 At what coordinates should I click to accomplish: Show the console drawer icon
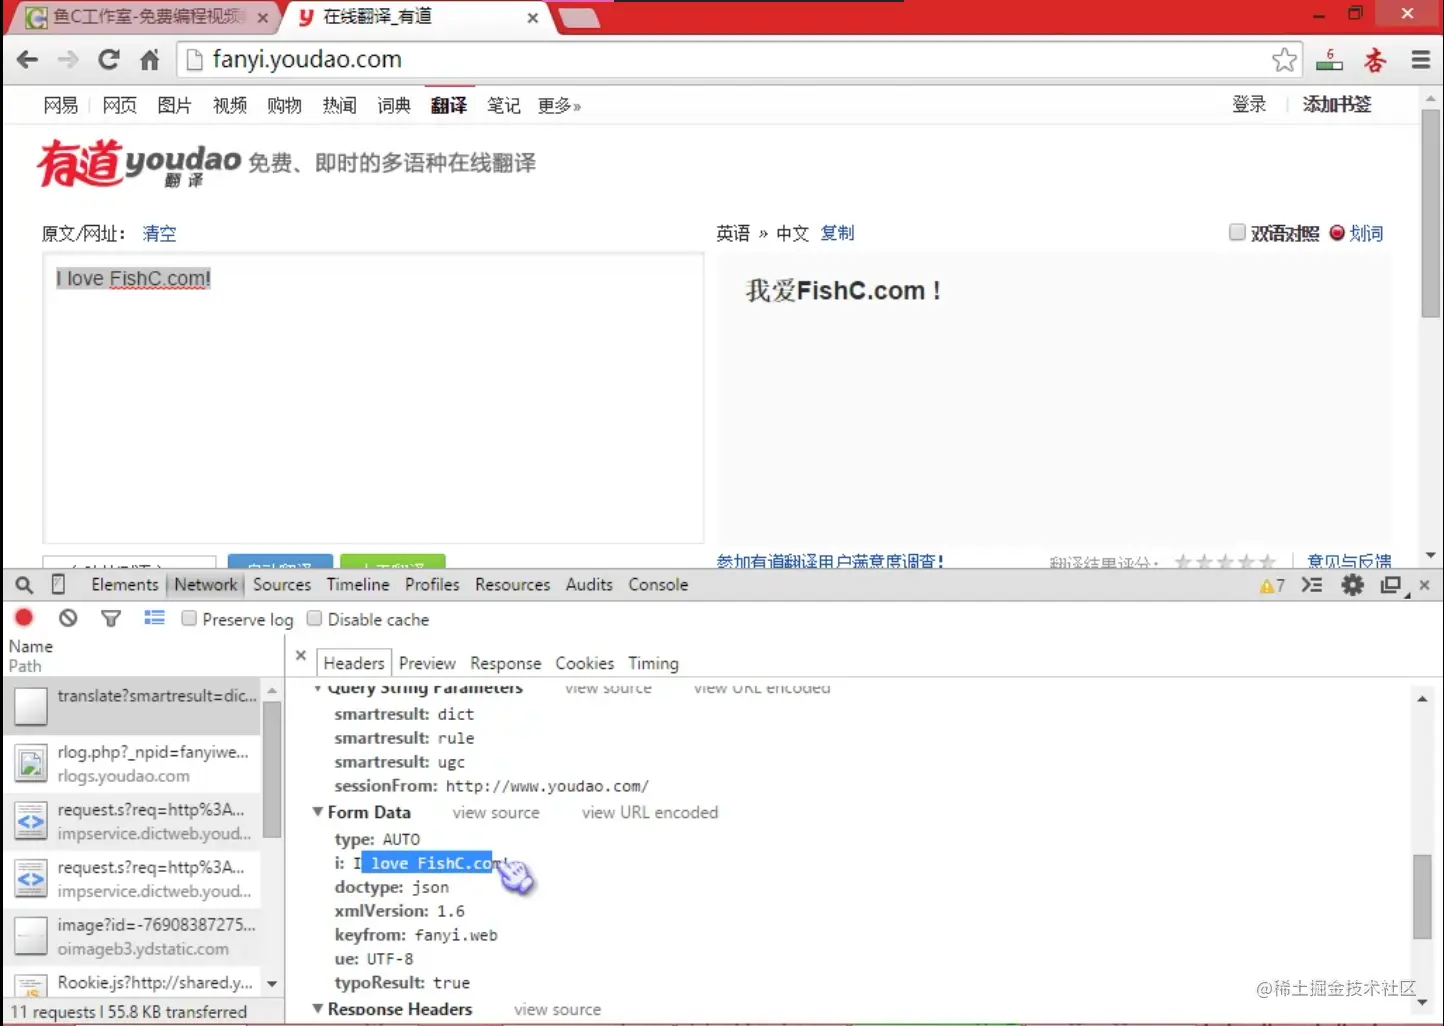click(1312, 585)
